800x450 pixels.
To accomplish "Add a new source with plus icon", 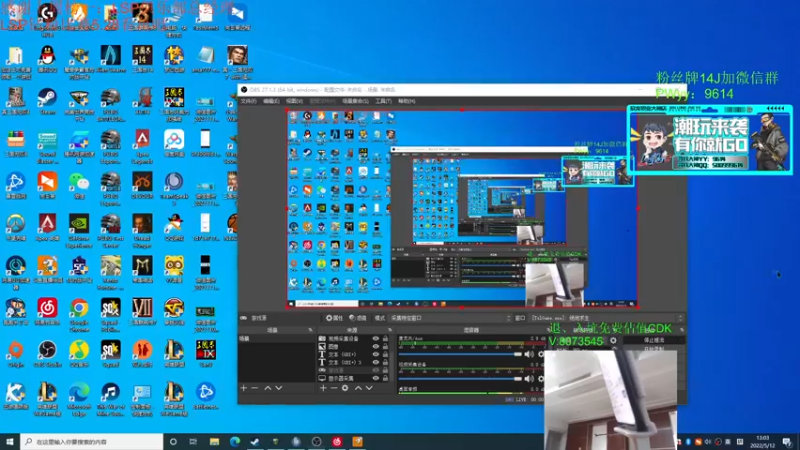I will point(323,388).
